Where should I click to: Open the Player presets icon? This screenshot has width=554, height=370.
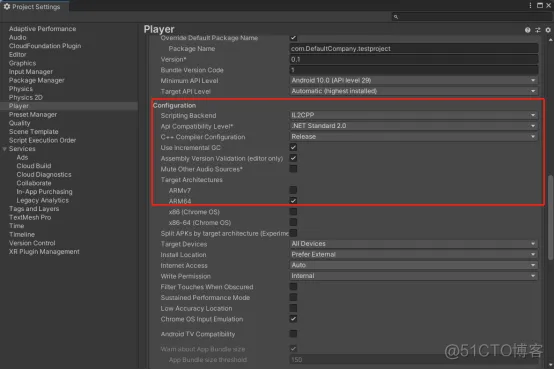click(538, 30)
